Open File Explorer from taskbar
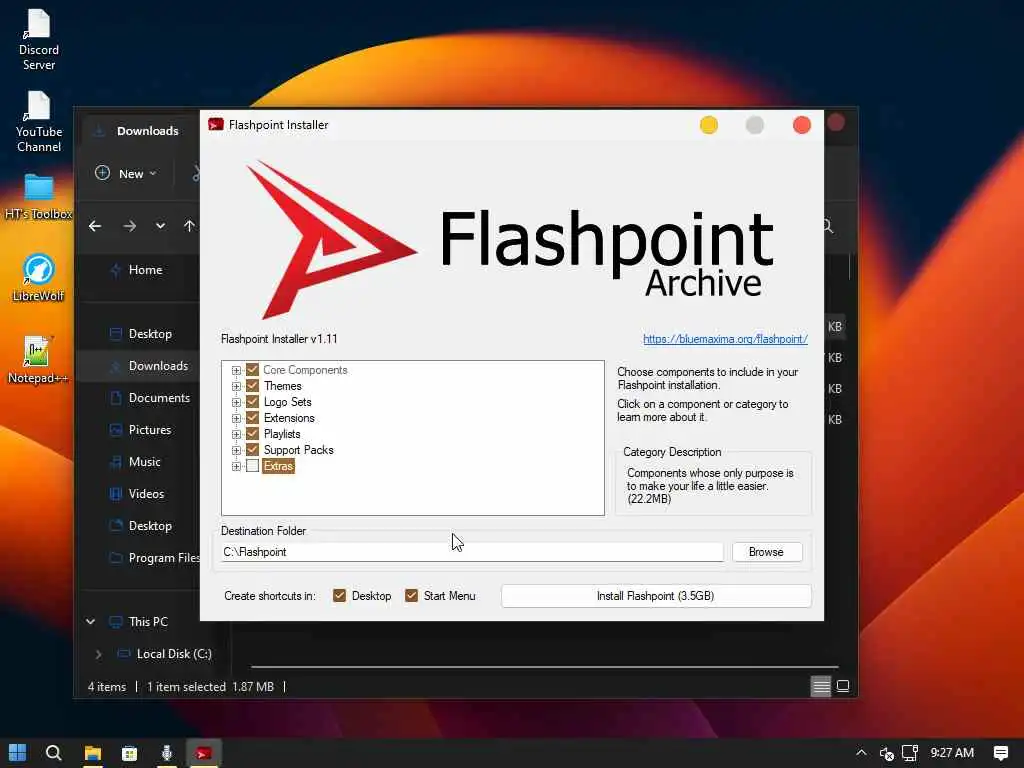Viewport: 1024px width, 768px height. tap(93, 753)
